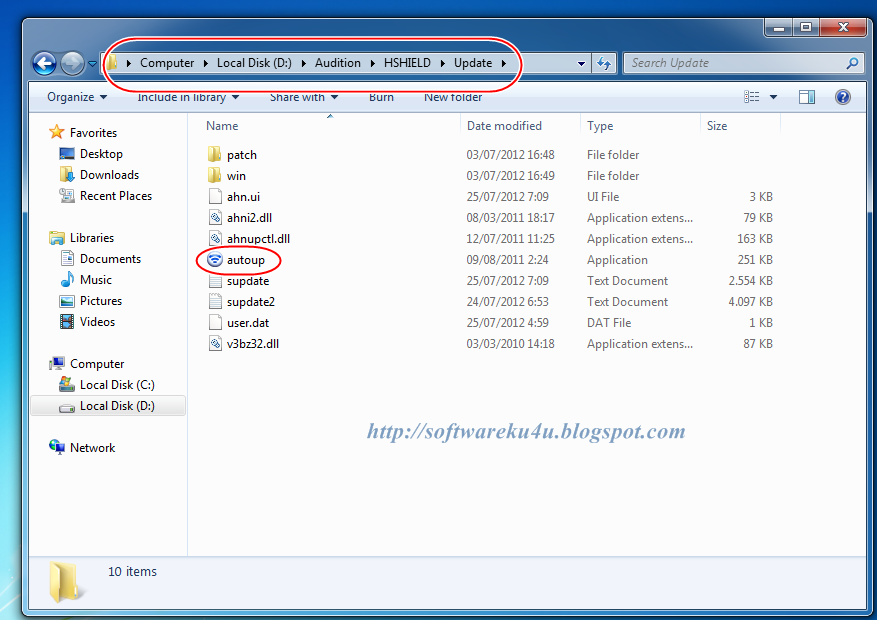This screenshot has height=620, width=877.
Task: Go back with the Back arrow button
Action: (44, 63)
